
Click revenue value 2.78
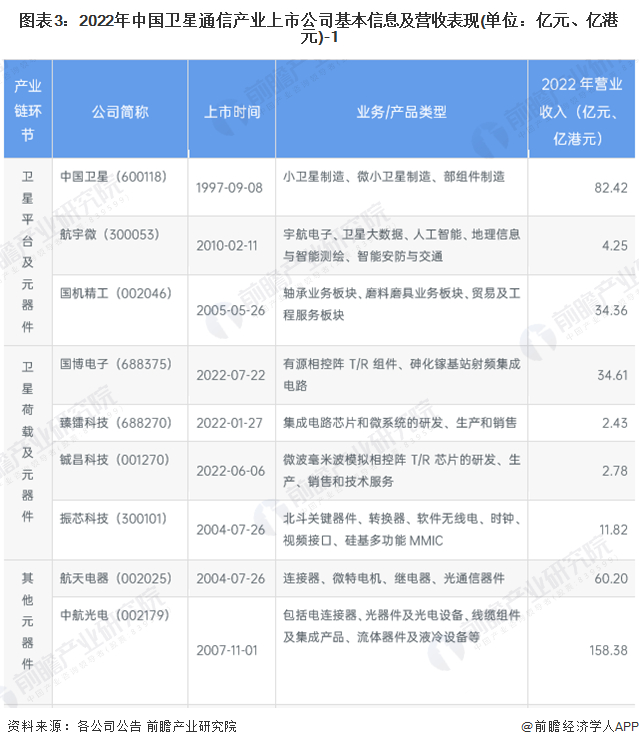pos(615,471)
